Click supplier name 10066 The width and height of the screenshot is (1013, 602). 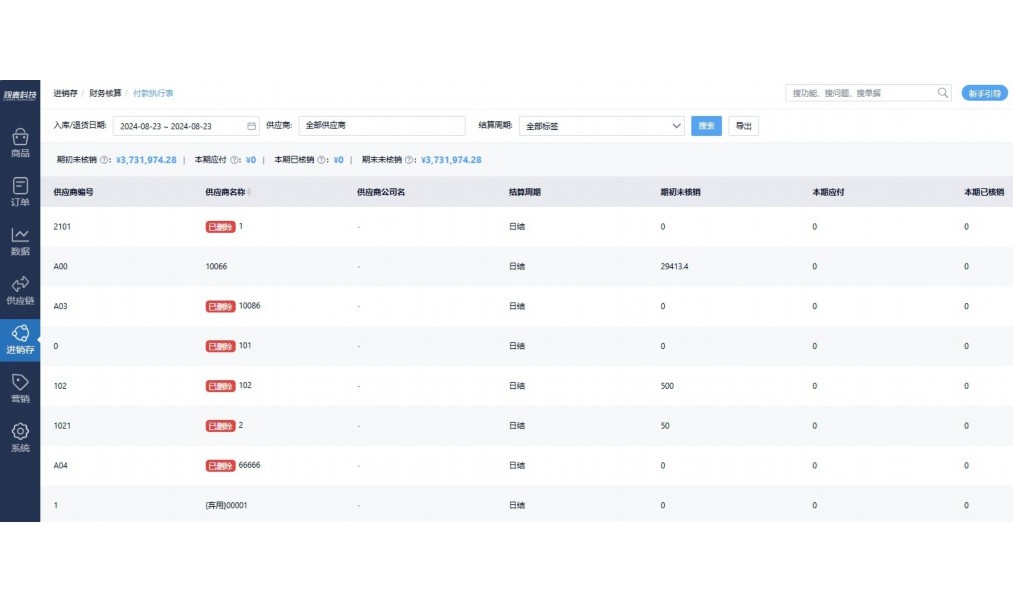(216, 266)
